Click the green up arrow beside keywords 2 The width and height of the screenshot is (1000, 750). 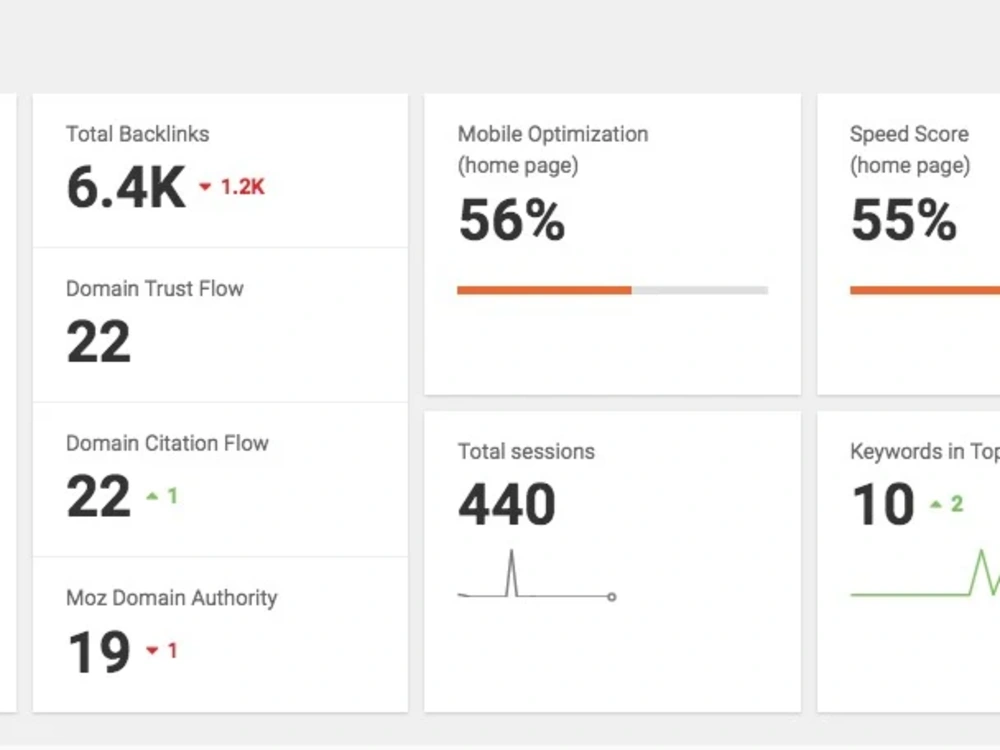click(x=936, y=504)
